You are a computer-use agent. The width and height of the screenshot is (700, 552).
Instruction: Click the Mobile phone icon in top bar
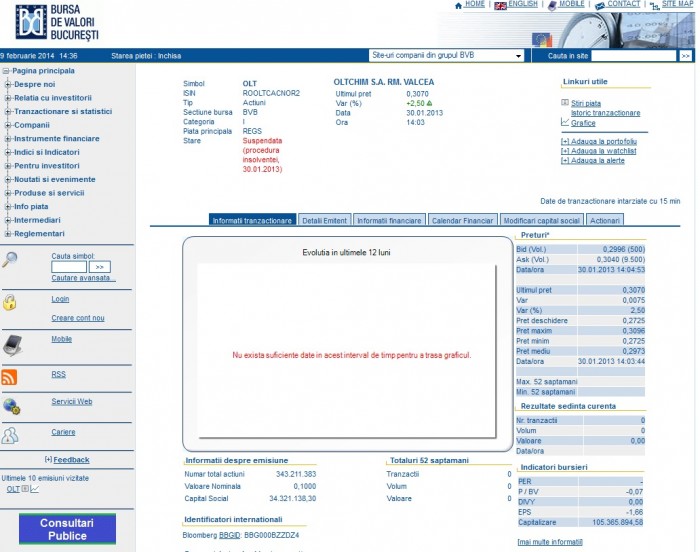pos(552,5)
